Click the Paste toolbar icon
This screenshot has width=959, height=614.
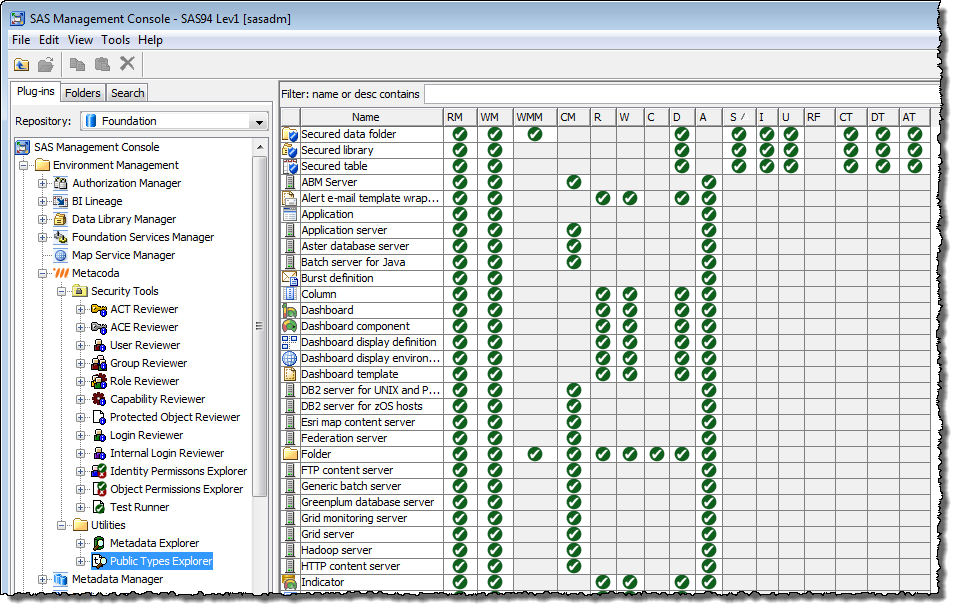pyautogui.click(x=102, y=64)
